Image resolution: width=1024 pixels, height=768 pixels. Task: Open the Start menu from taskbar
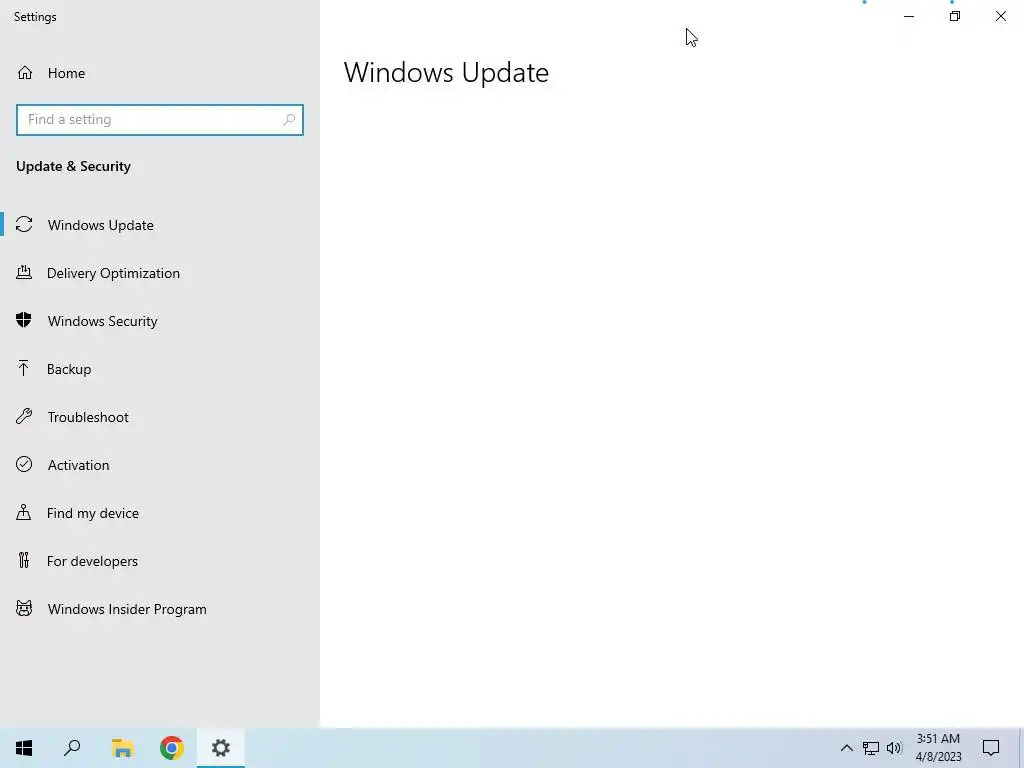point(24,748)
